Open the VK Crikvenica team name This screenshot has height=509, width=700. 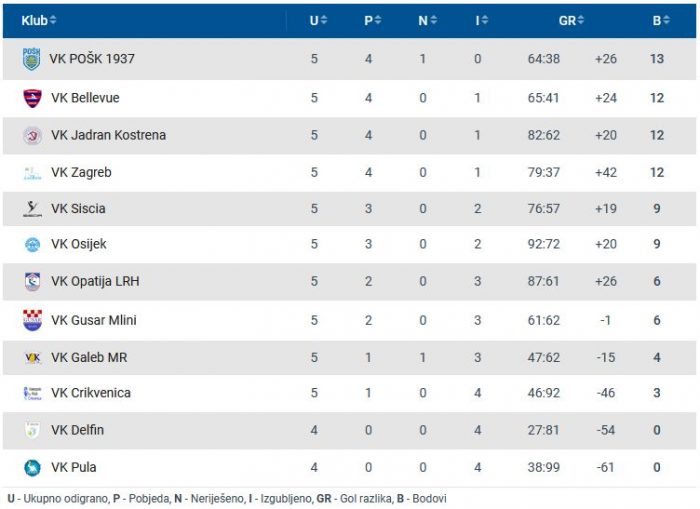[x=91, y=393]
